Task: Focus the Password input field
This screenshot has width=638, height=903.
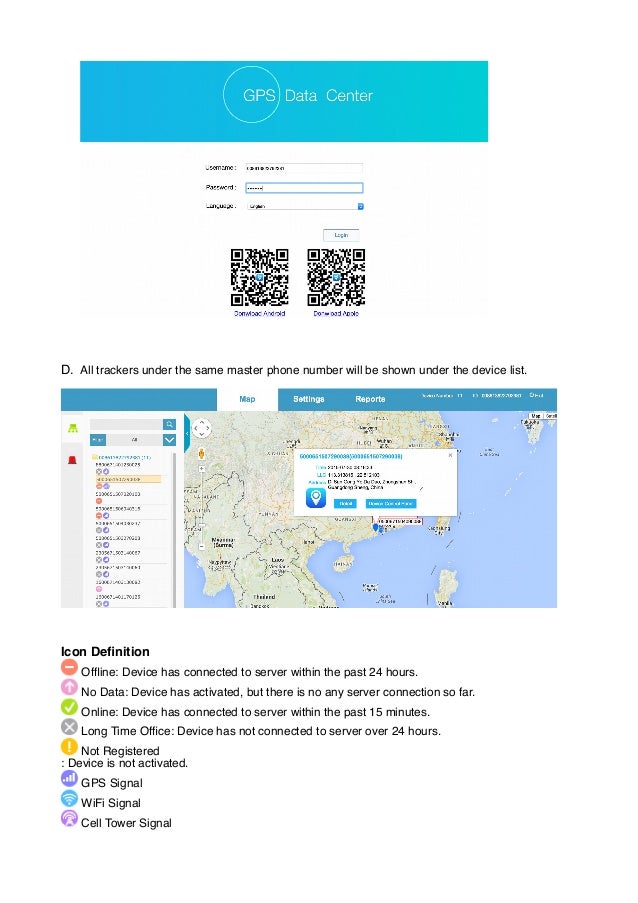Action: point(304,188)
